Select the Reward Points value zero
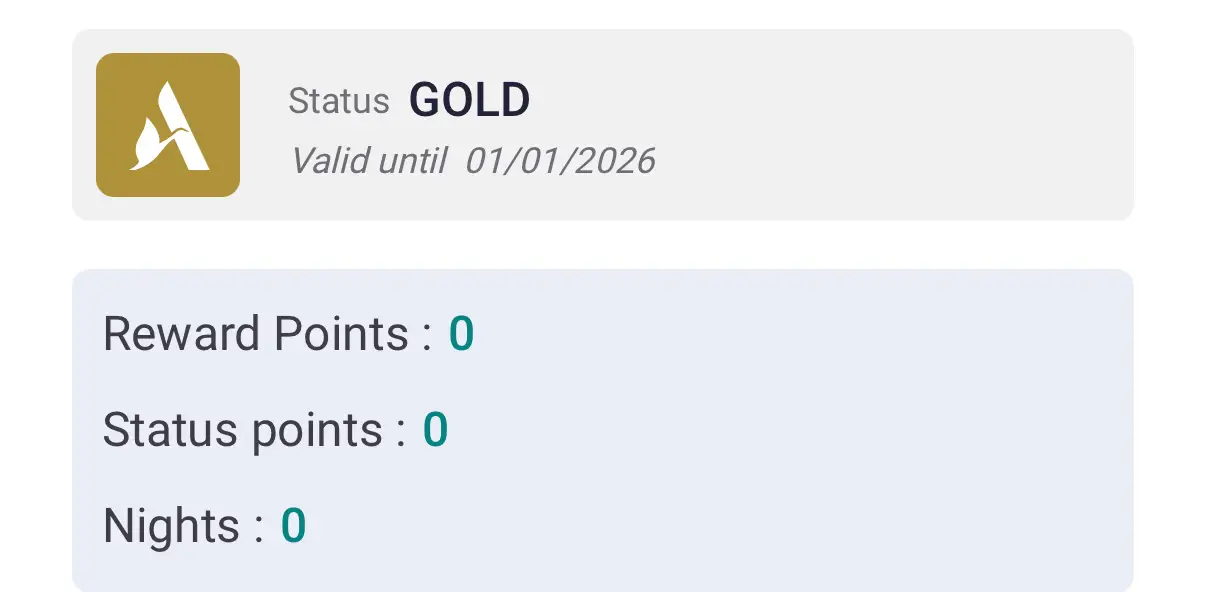 click(x=461, y=334)
